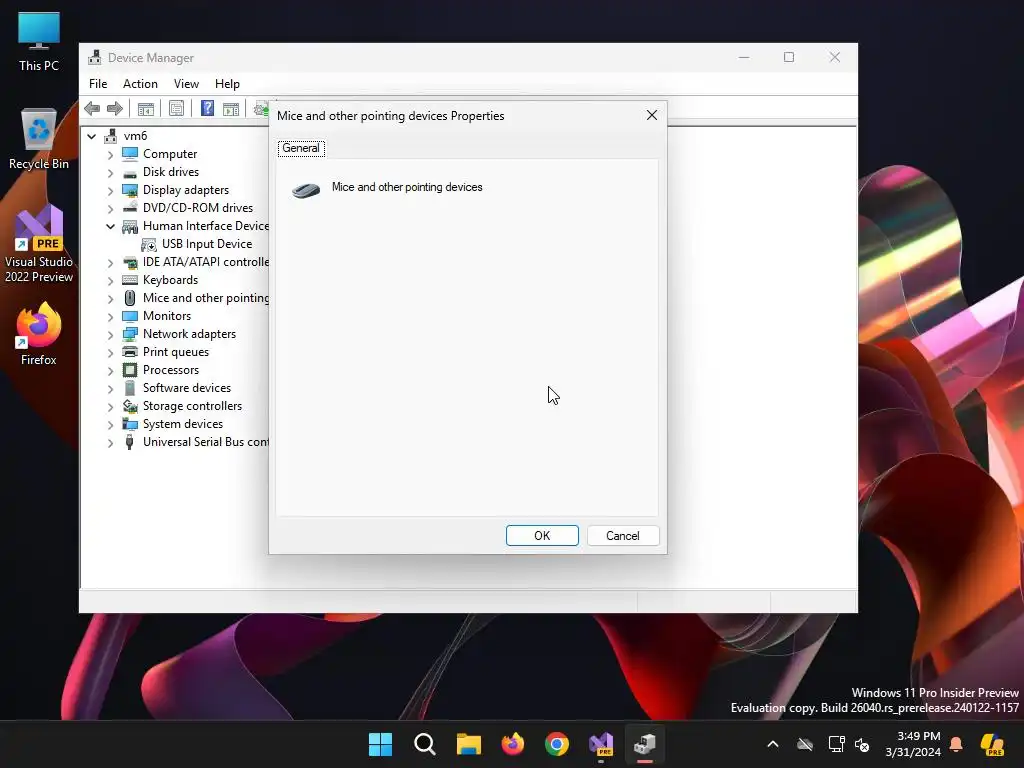The image size is (1024, 768).
Task: Select the mouse icon beside Mice category
Action: pos(130,298)
